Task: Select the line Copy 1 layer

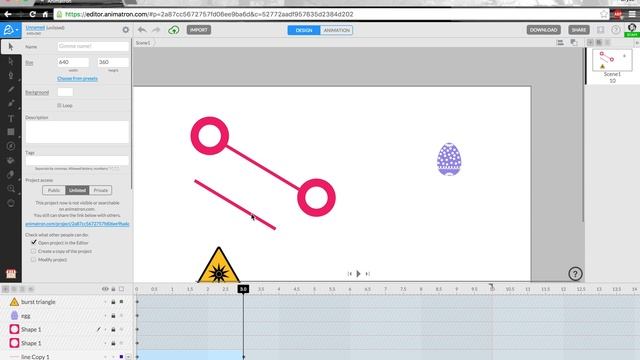Action: [x=35, y=356]
